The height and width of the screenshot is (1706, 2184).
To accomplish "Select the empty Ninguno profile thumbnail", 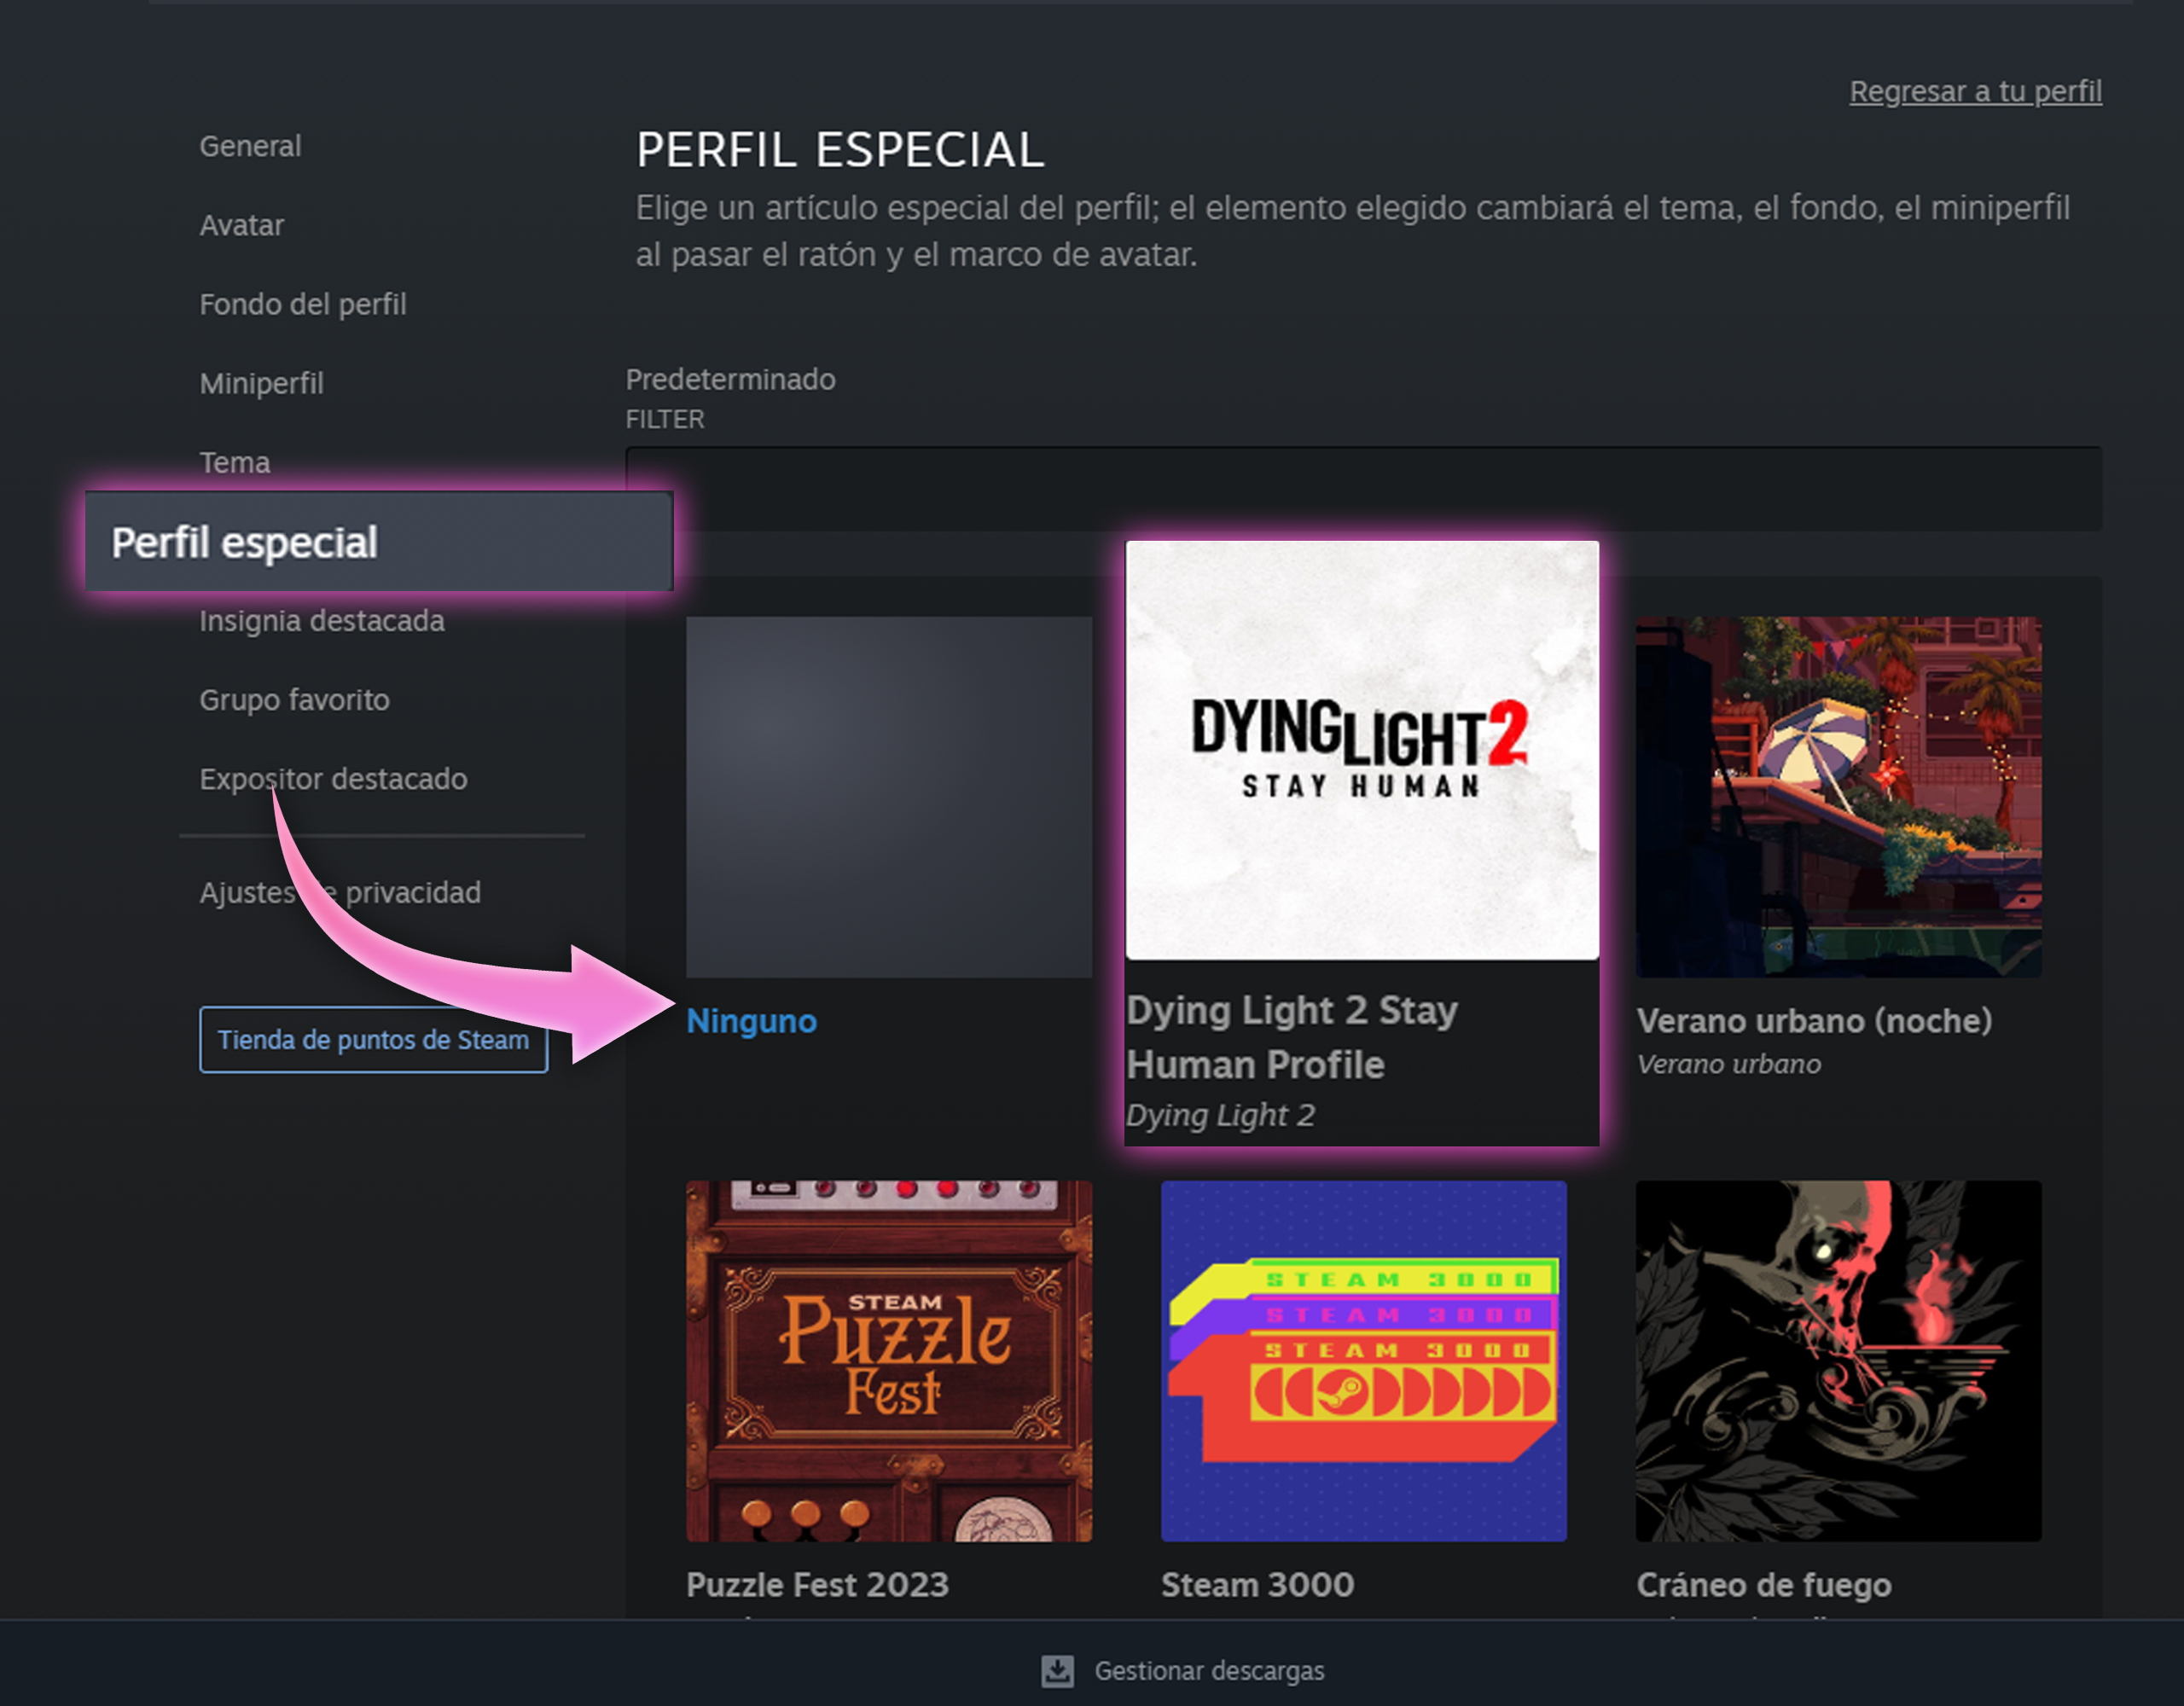I will [889, 797].
